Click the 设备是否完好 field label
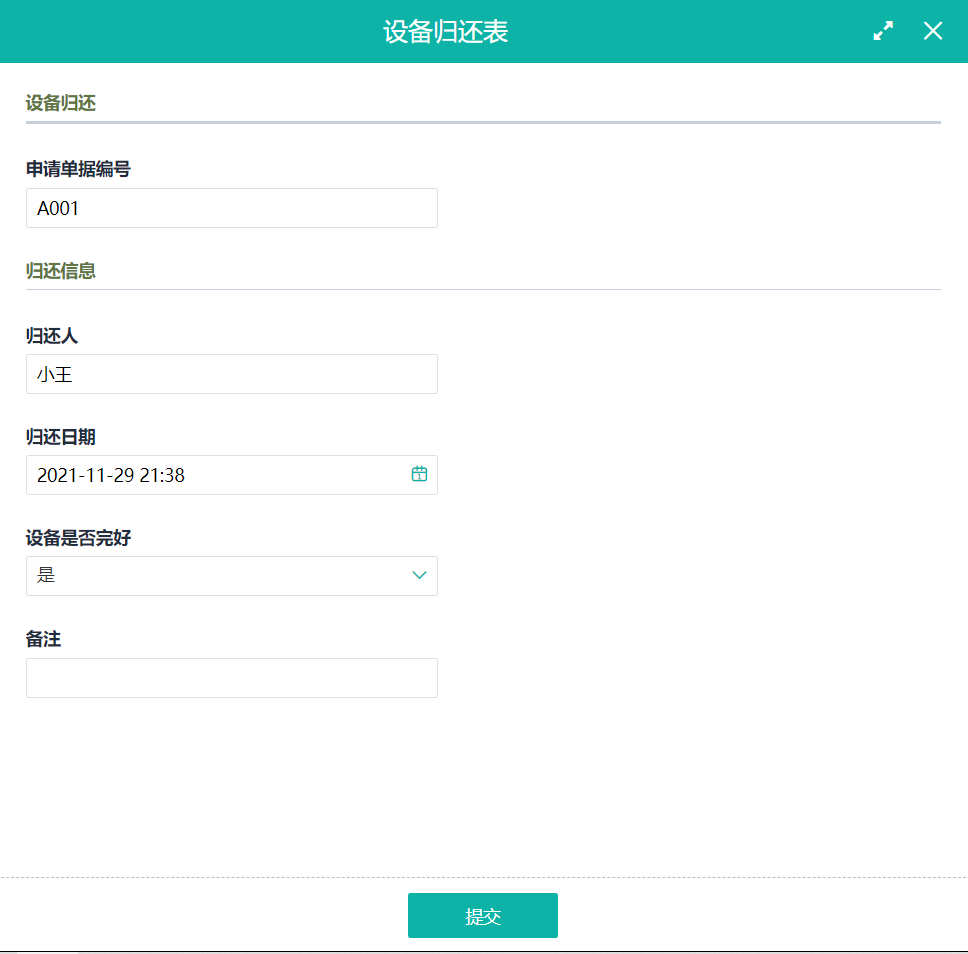This screenshot has height=954, width=968. pos(78,538)
